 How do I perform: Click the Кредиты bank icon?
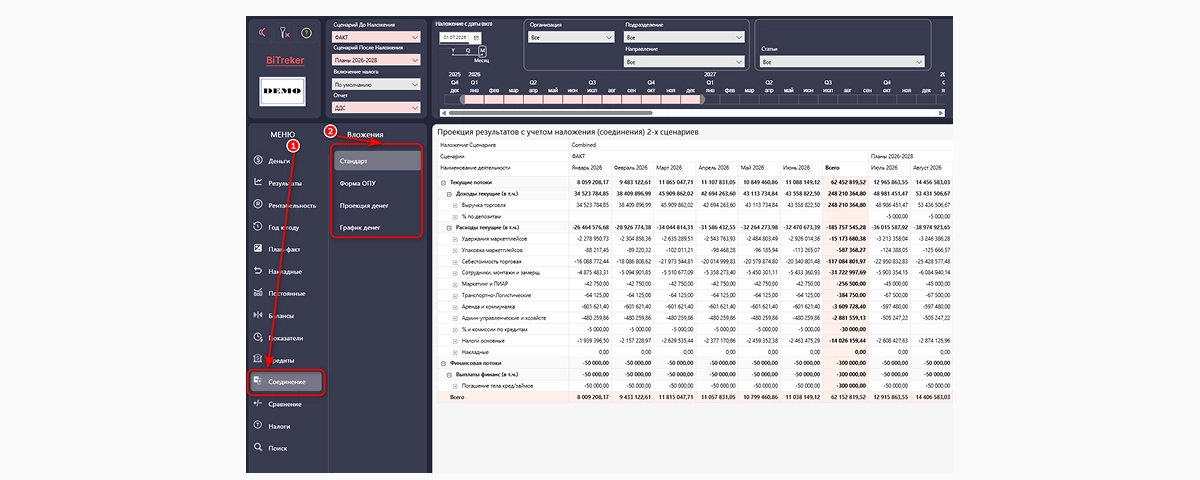tap(258, 359)
